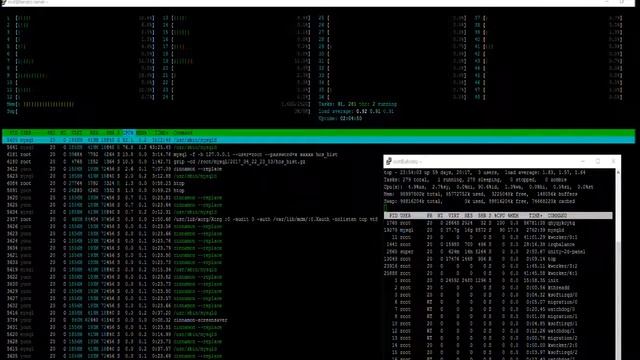Click the MEM% column header in htop
Viewport: 640px width, 360px height.
(x=142, y=133)
